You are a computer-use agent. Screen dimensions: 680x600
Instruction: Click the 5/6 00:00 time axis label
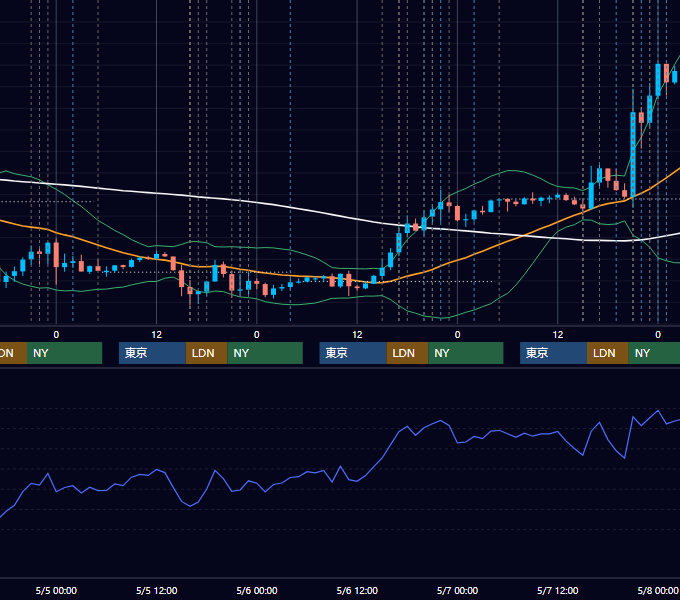point(257,590)
